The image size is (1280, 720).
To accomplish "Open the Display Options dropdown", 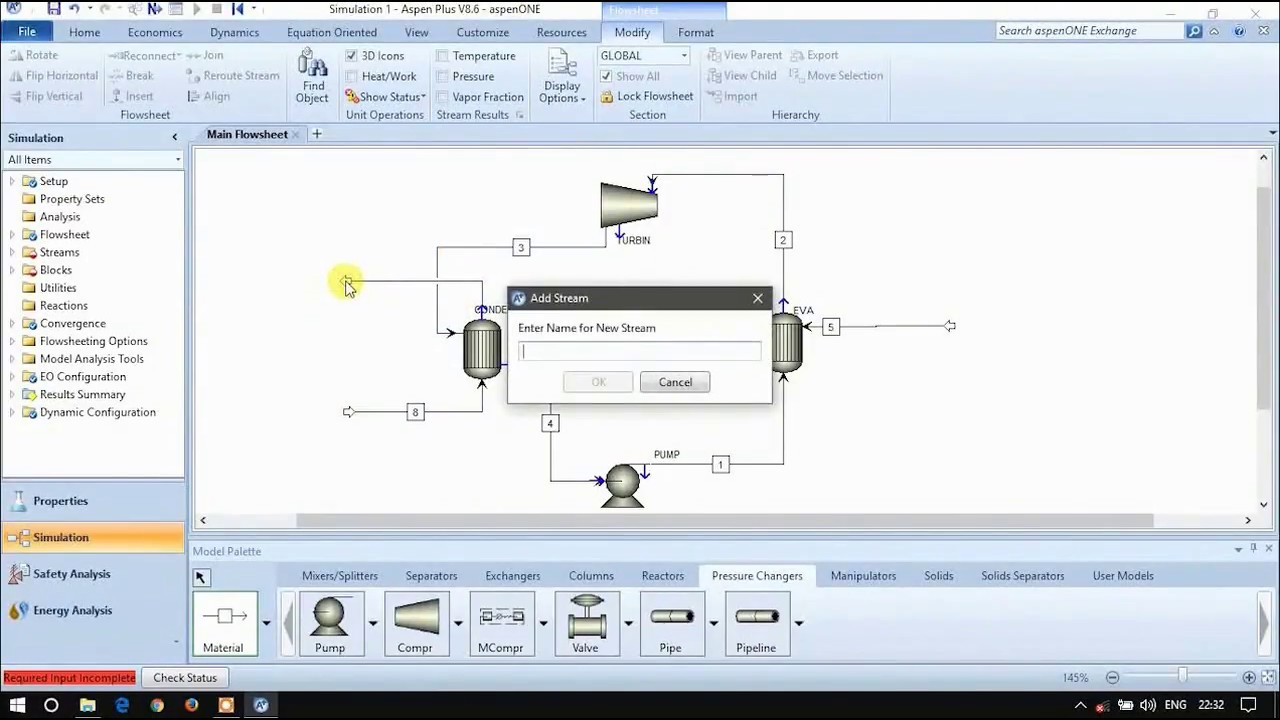I will 562,78.
